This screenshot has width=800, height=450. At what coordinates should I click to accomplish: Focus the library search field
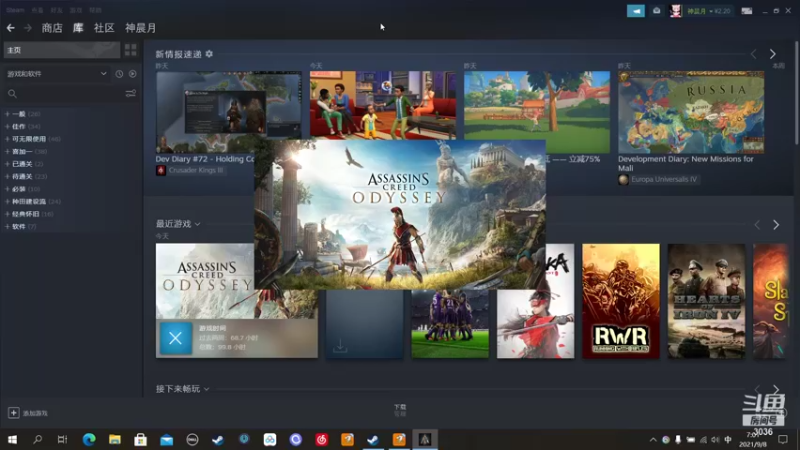point(64,94)
